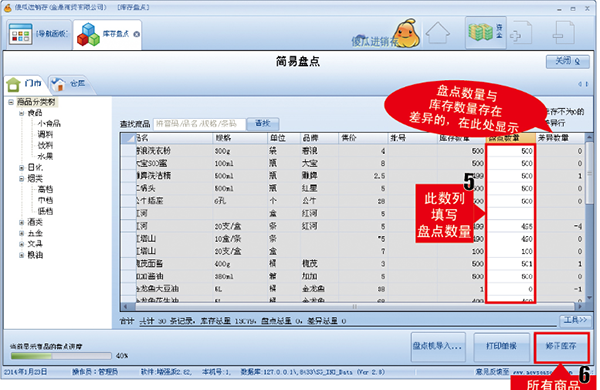600x390 pixels.
Task: Click the document with minus sign icon
Action: point(564,33)
